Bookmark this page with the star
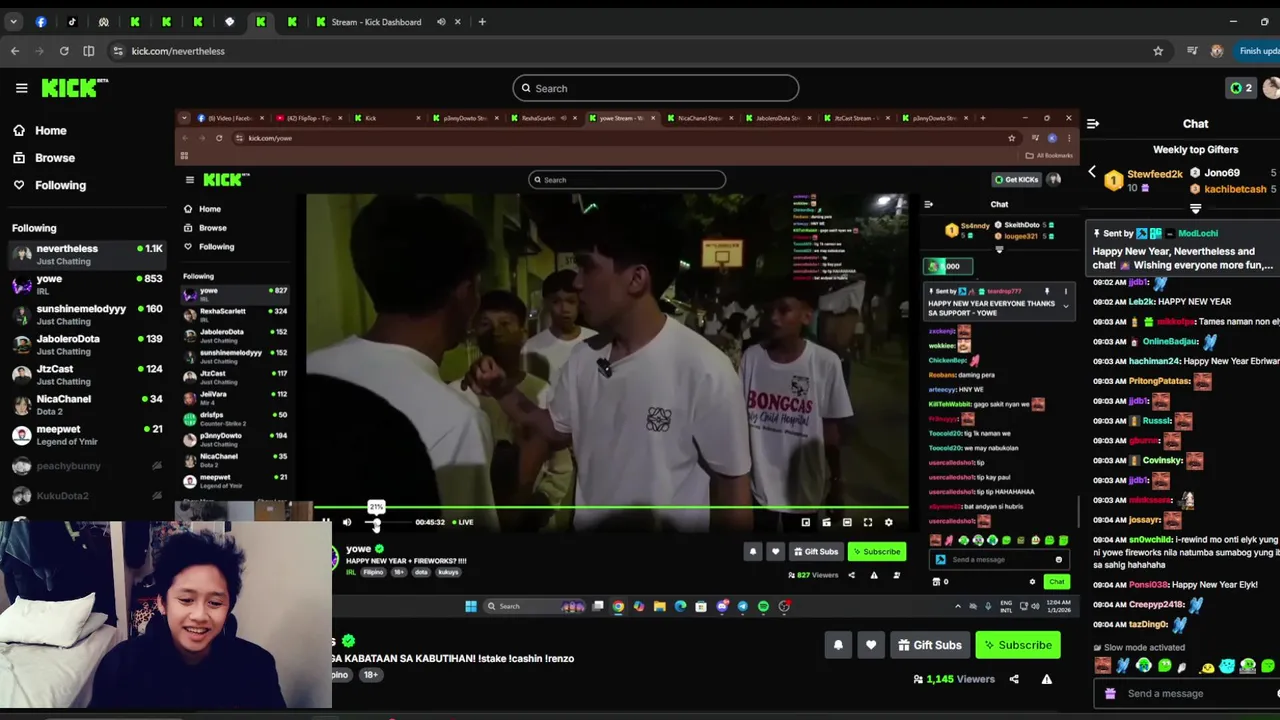 [1158, 51]
